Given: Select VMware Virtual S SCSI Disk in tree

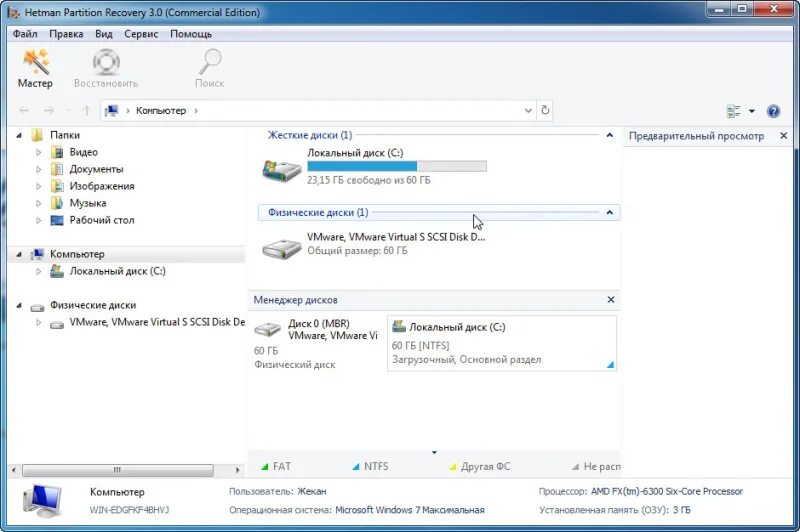Looking at the screenshot, I should click(x=157, y=322).
